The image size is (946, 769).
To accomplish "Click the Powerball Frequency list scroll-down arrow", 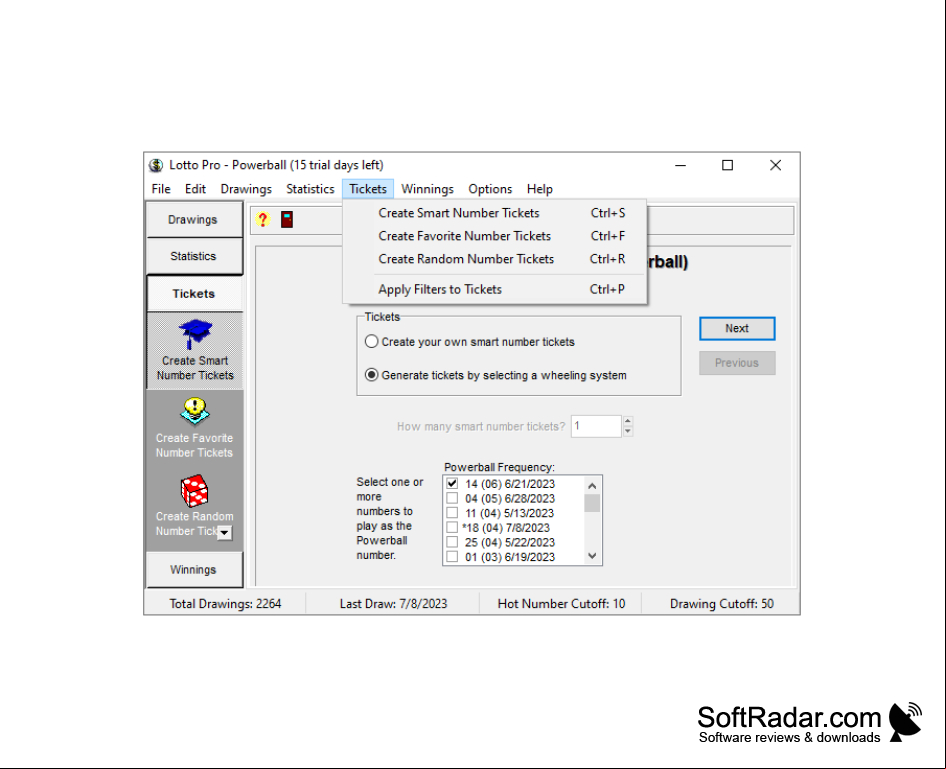I will [592, 555].
